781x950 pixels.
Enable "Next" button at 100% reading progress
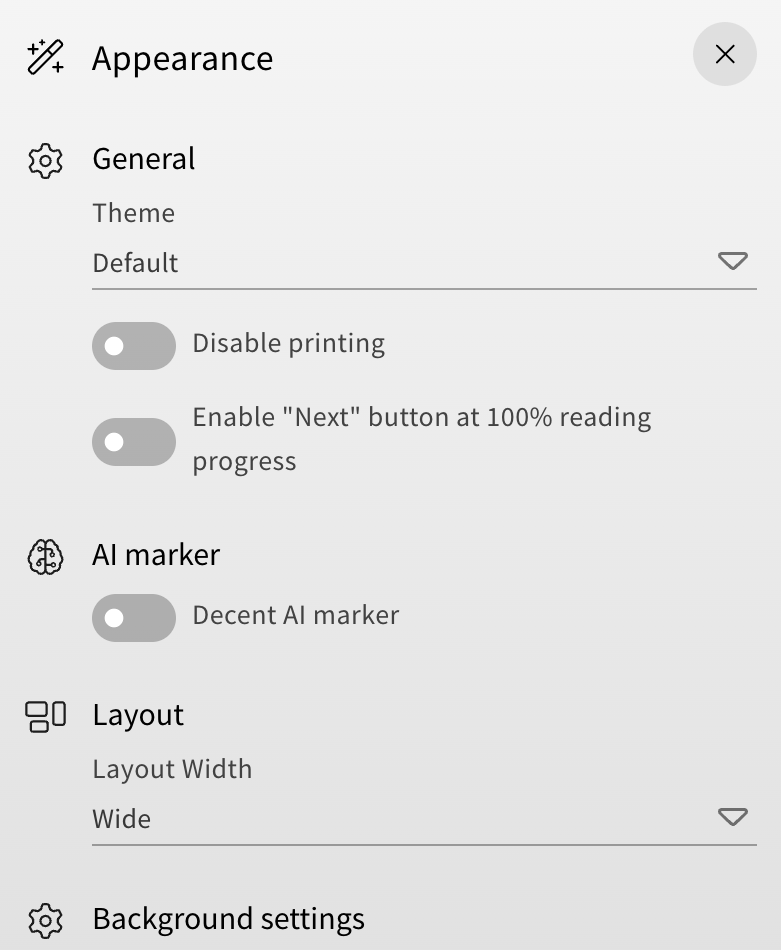pyautogui.click(x=134, y=442)
